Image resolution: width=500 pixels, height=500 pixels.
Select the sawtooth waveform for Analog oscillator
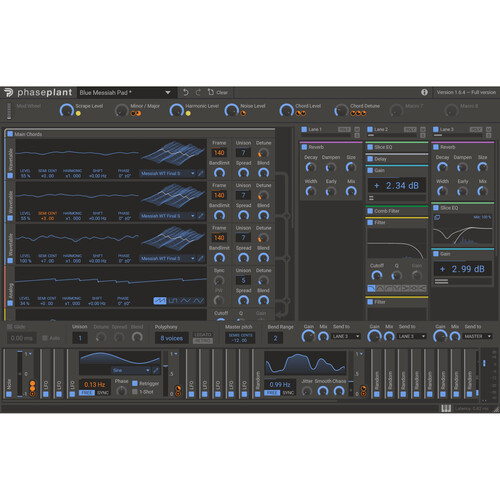(160, 301)
